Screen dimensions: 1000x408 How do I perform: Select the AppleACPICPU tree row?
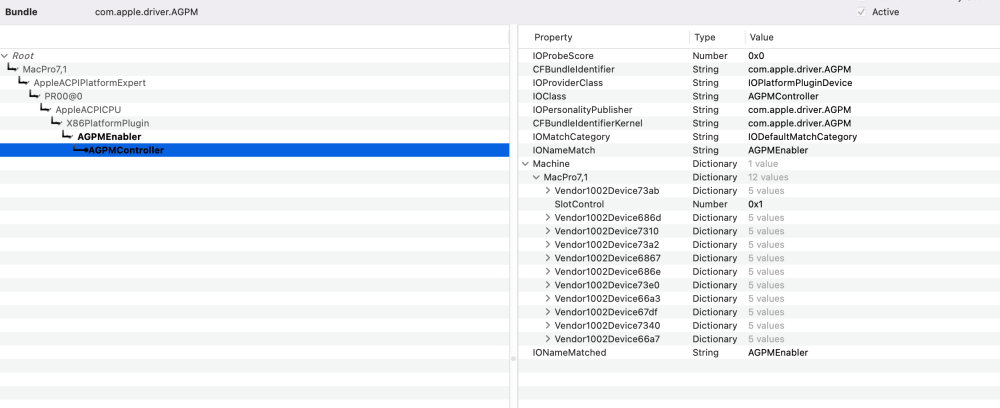(x=254, y=110)
